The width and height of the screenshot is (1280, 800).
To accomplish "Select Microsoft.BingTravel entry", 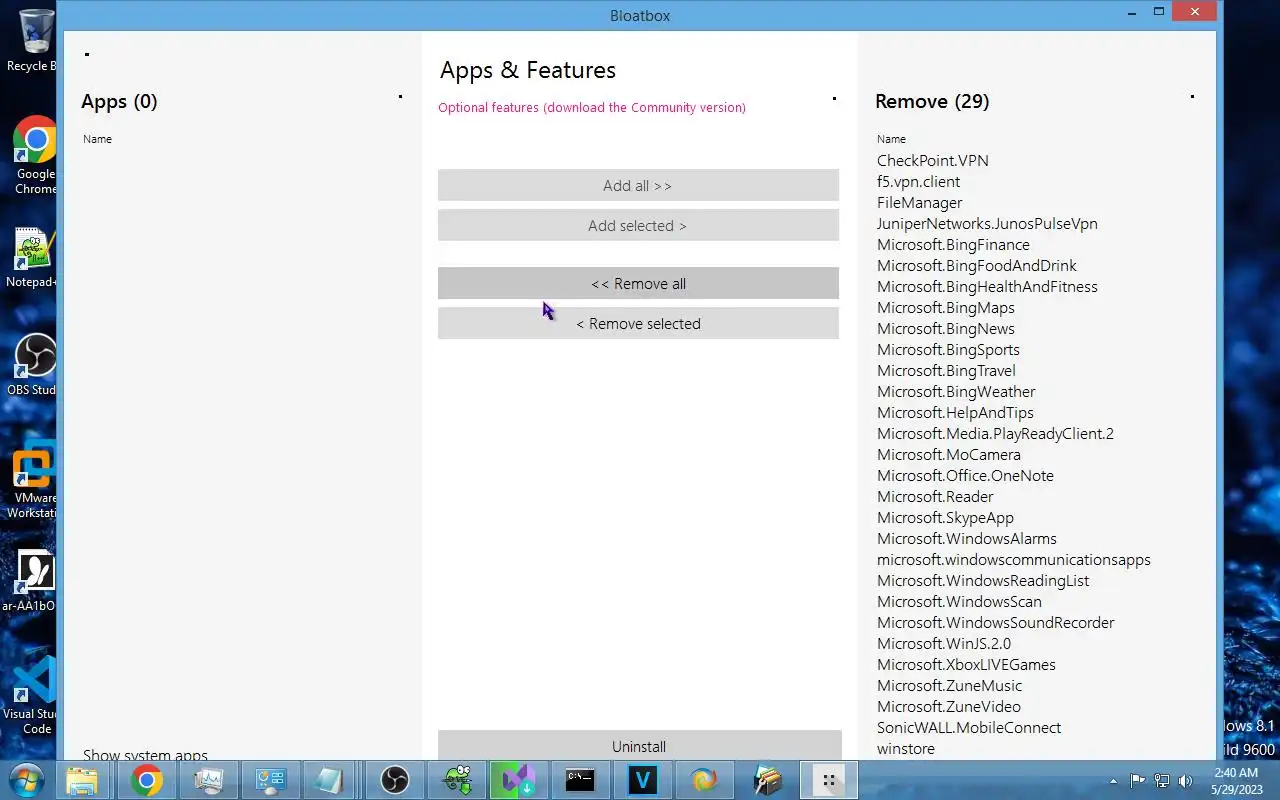I will tap(946, 370).
